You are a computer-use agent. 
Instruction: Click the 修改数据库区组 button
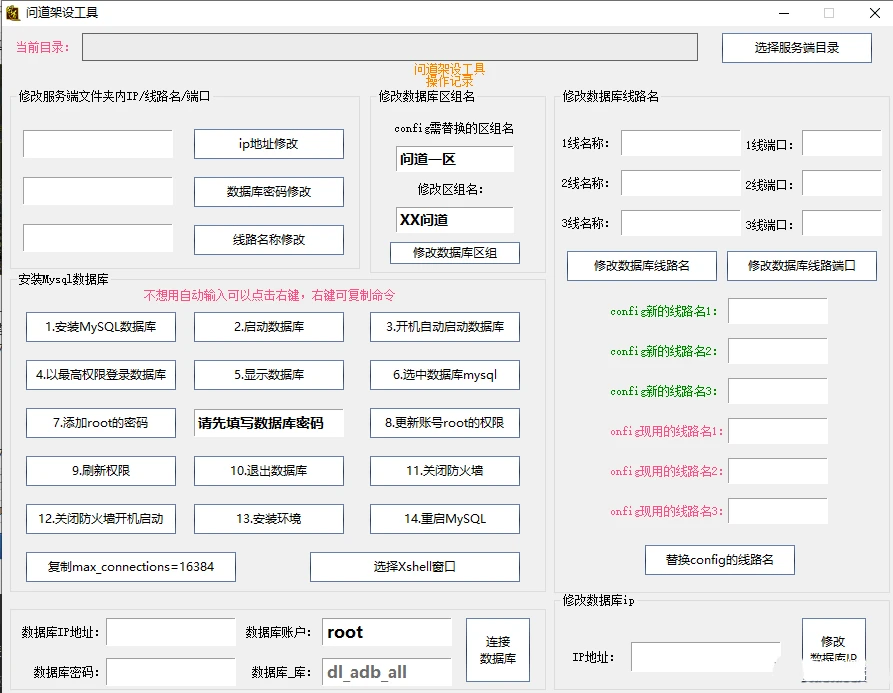pyautogui.click(x=453, y=253)
